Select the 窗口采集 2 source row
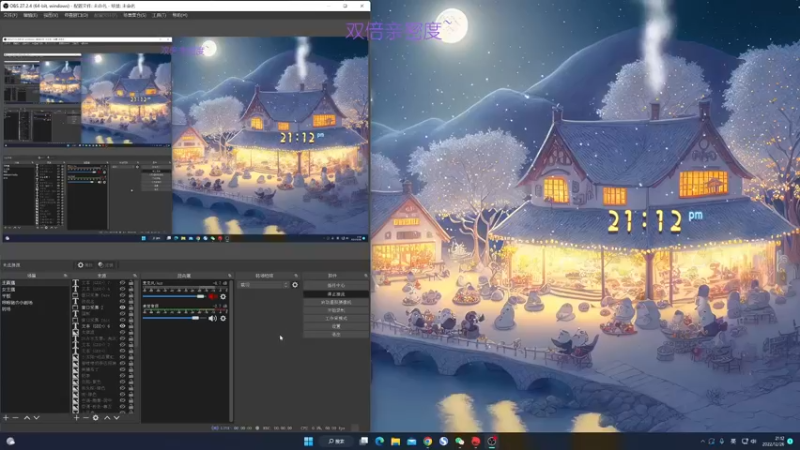800x450 pixels. pos(103,307)
